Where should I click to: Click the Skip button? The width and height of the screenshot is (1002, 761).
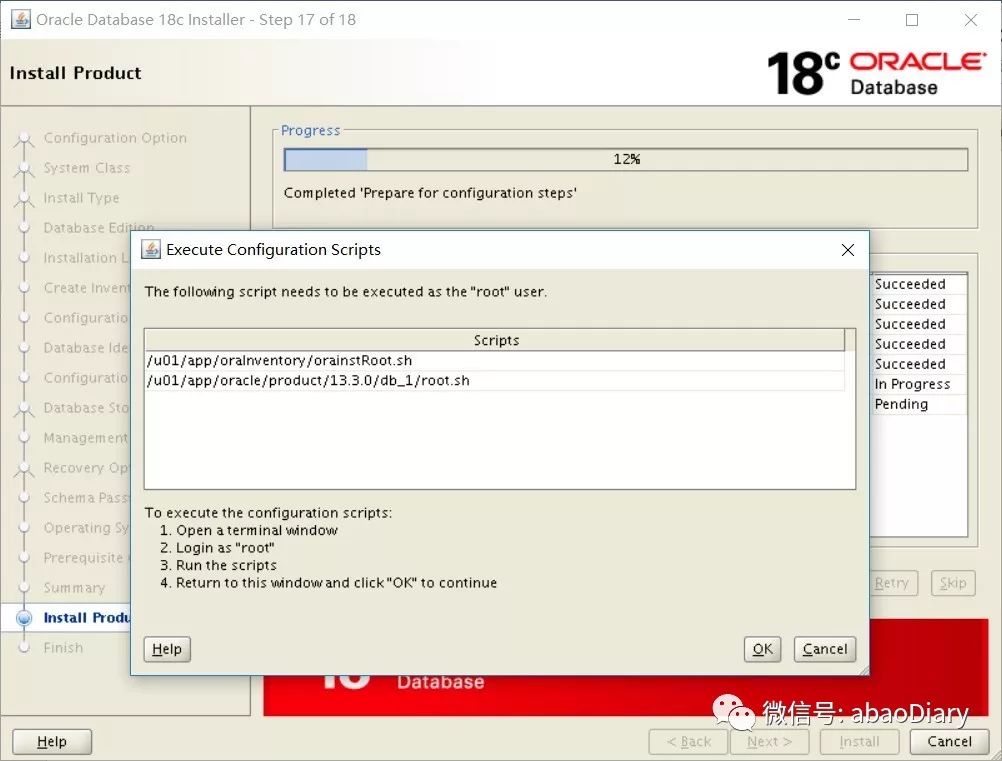coord(953,583)
